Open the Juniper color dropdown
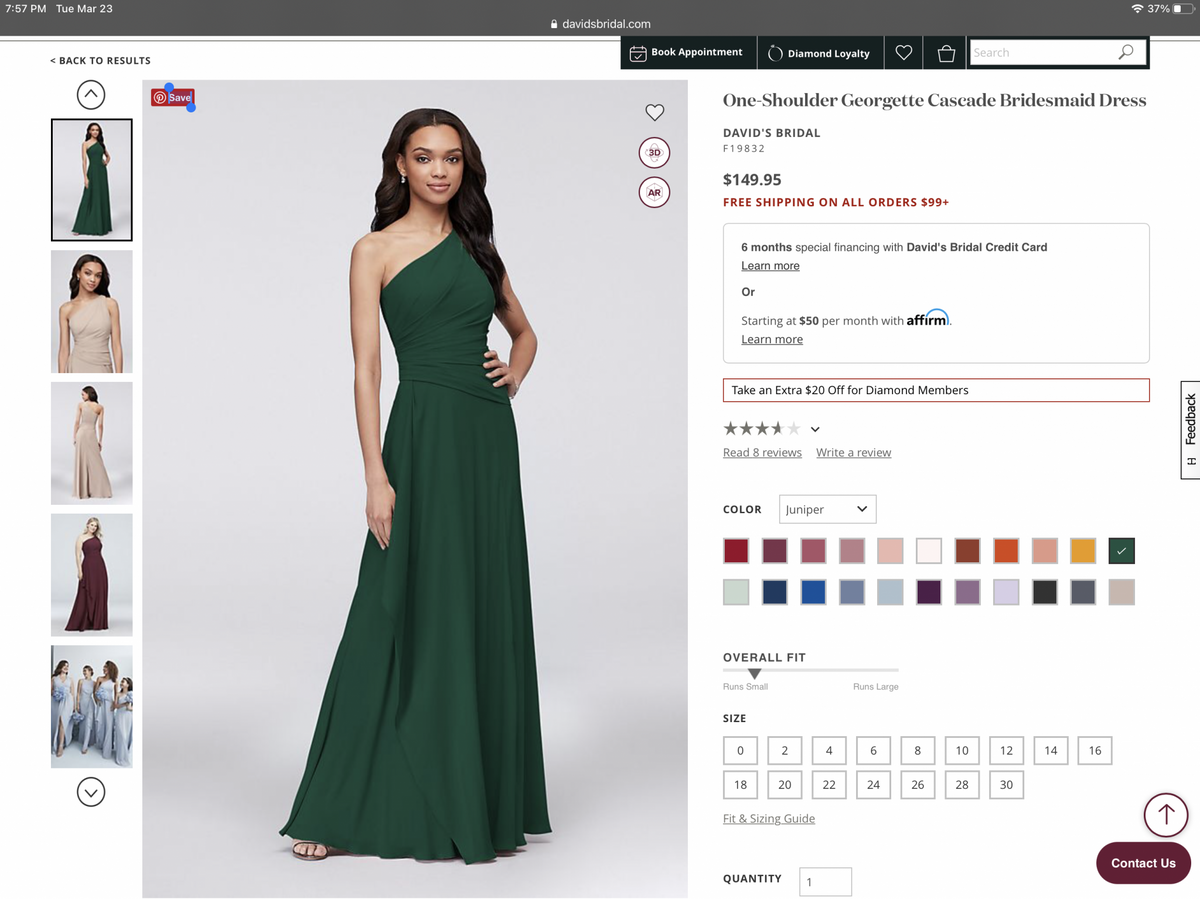 827,509
